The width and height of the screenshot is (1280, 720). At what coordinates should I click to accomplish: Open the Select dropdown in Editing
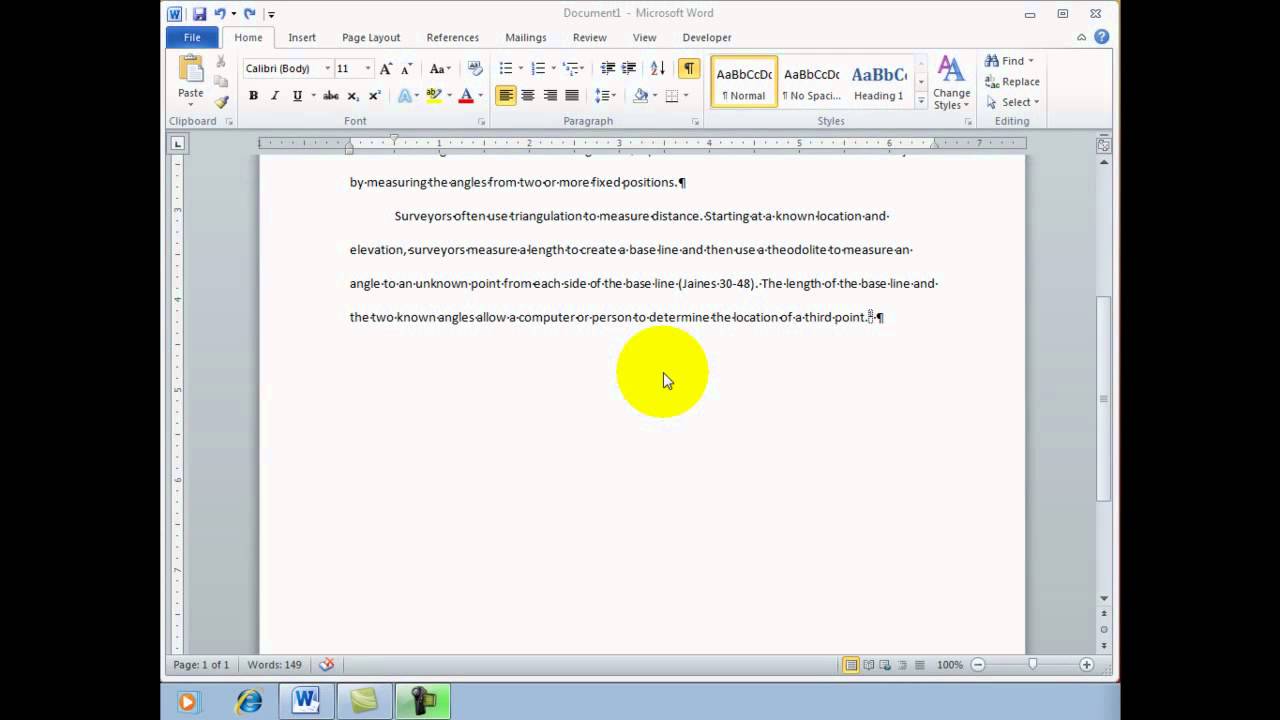tap(1013, 102)
